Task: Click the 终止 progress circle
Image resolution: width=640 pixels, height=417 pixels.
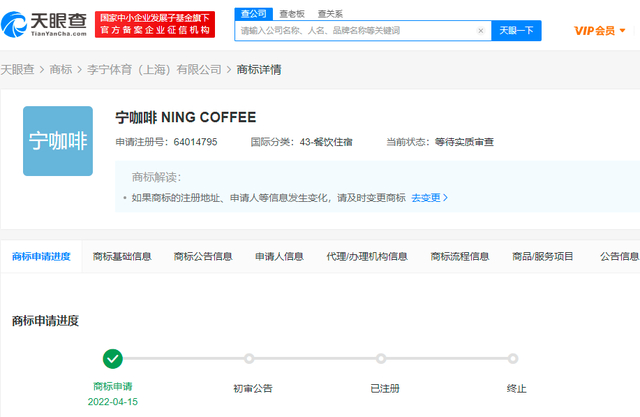Action: [x=513, y=358]
